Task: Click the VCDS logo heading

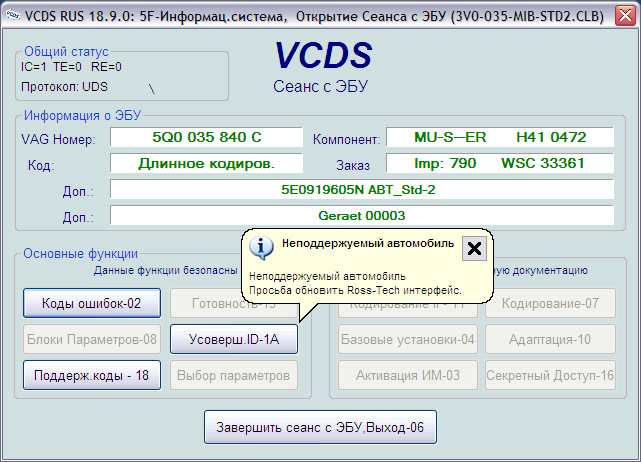Action: pos(323,55)
